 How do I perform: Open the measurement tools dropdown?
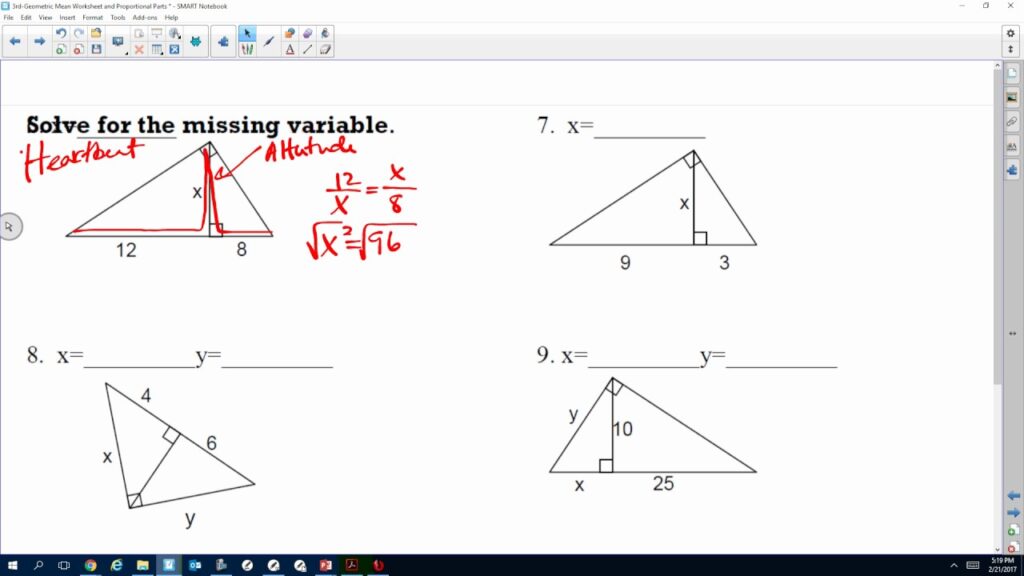pyautogui.click(x=174, y=33)
